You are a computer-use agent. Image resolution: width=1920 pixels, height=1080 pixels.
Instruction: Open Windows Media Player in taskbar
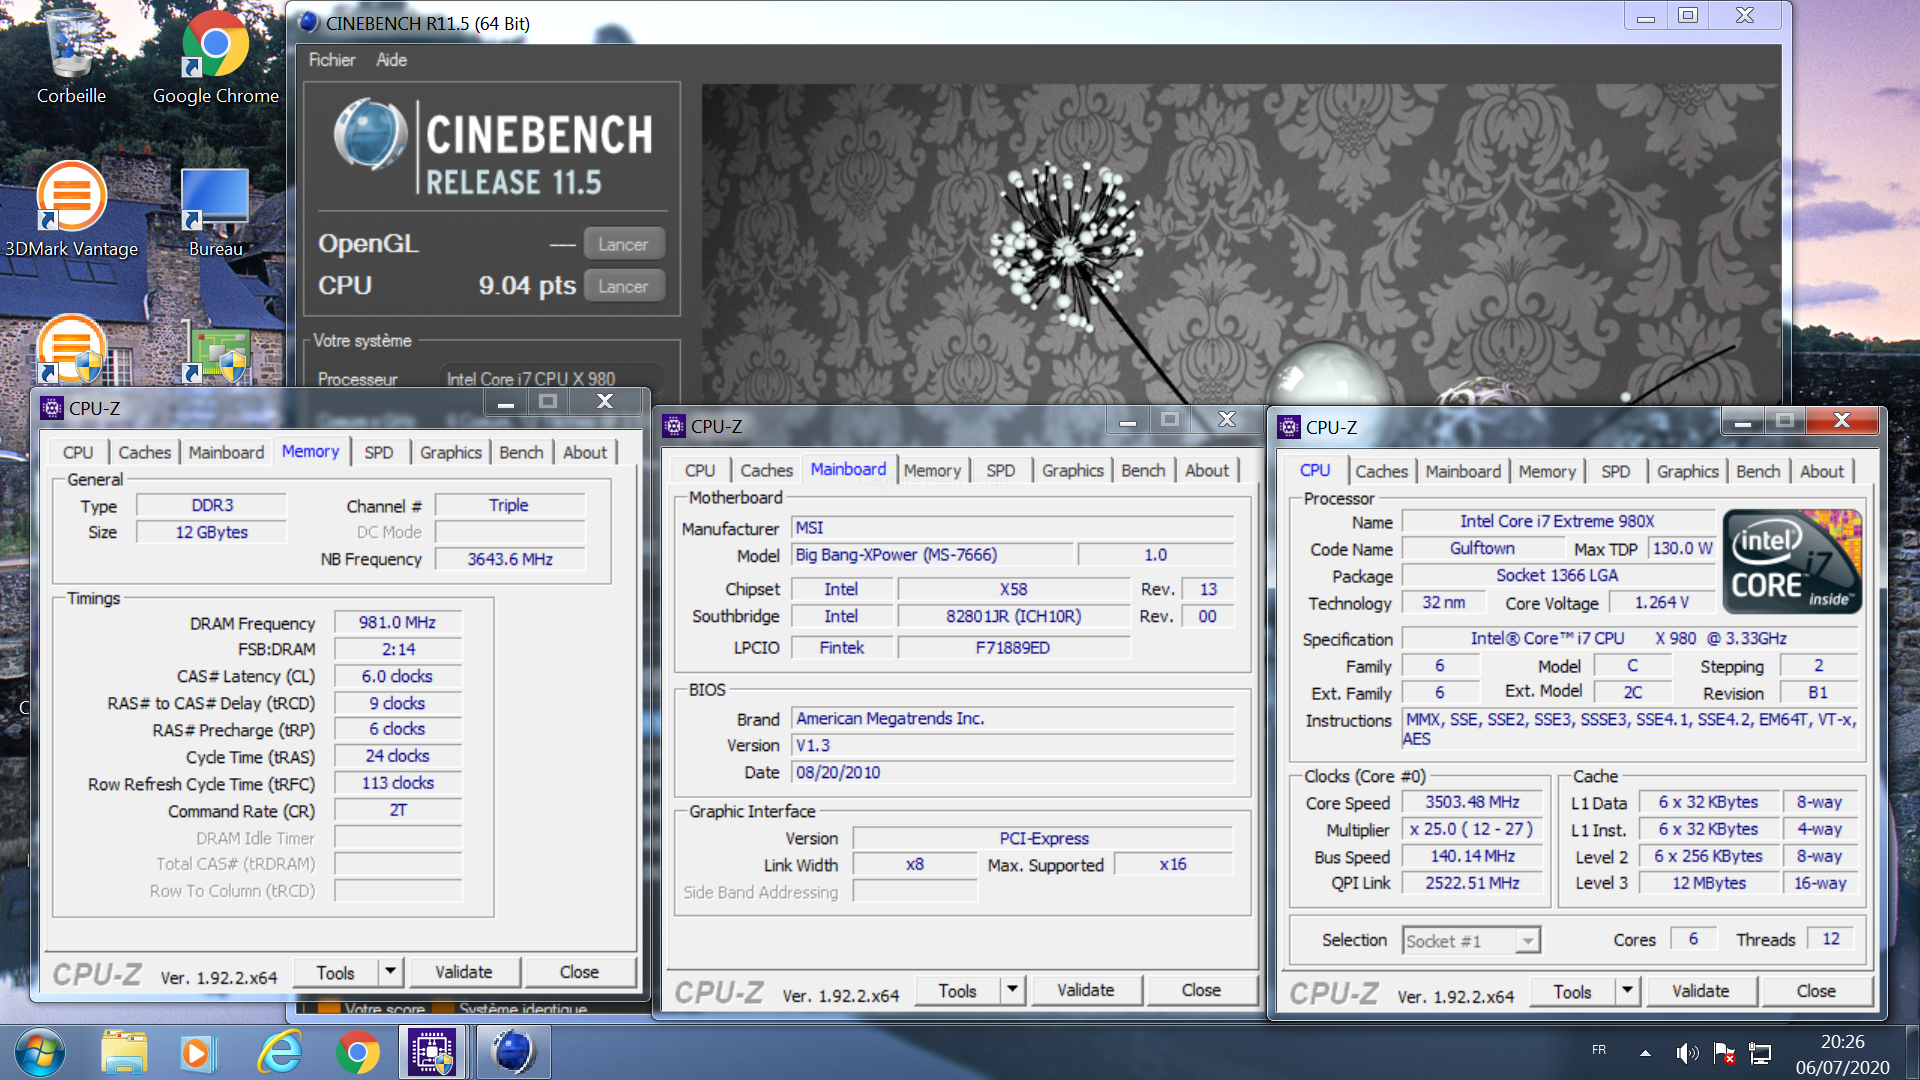tap(197, 1053)
